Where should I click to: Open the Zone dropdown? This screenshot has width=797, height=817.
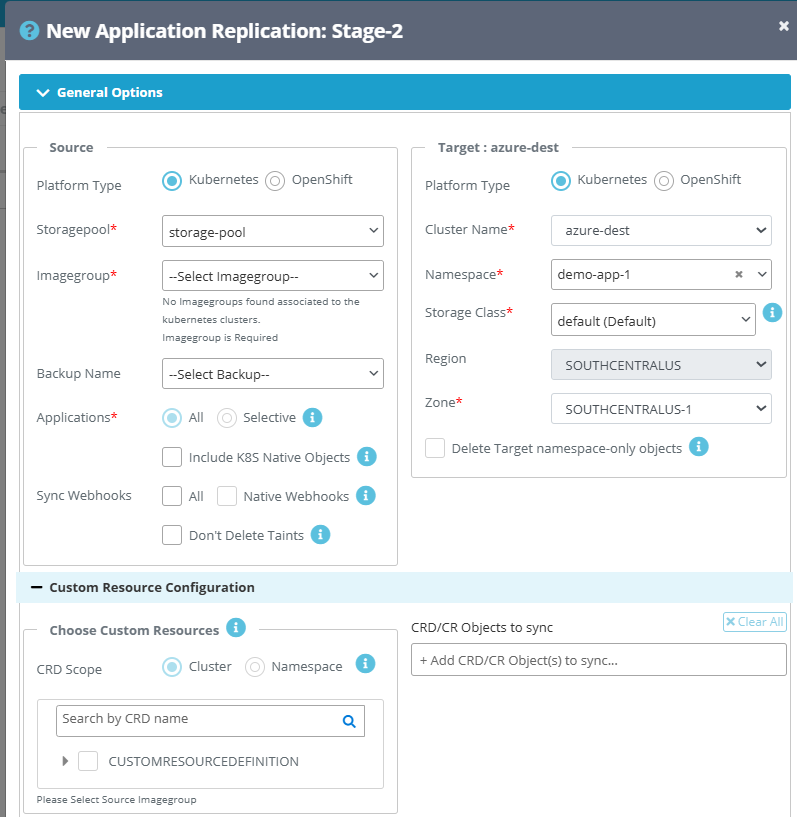pos(661,408)
